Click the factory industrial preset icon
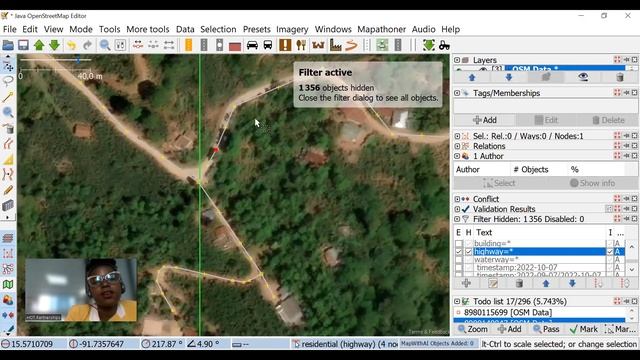 (x=336, y=45)
